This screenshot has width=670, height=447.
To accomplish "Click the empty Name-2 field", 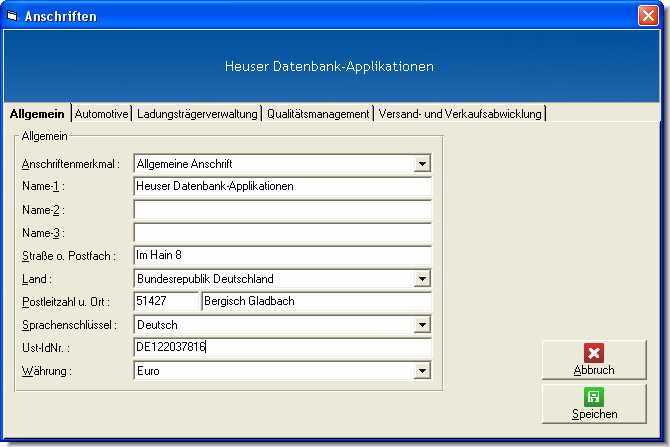I will pyautogui.click(x=282, y=210).
